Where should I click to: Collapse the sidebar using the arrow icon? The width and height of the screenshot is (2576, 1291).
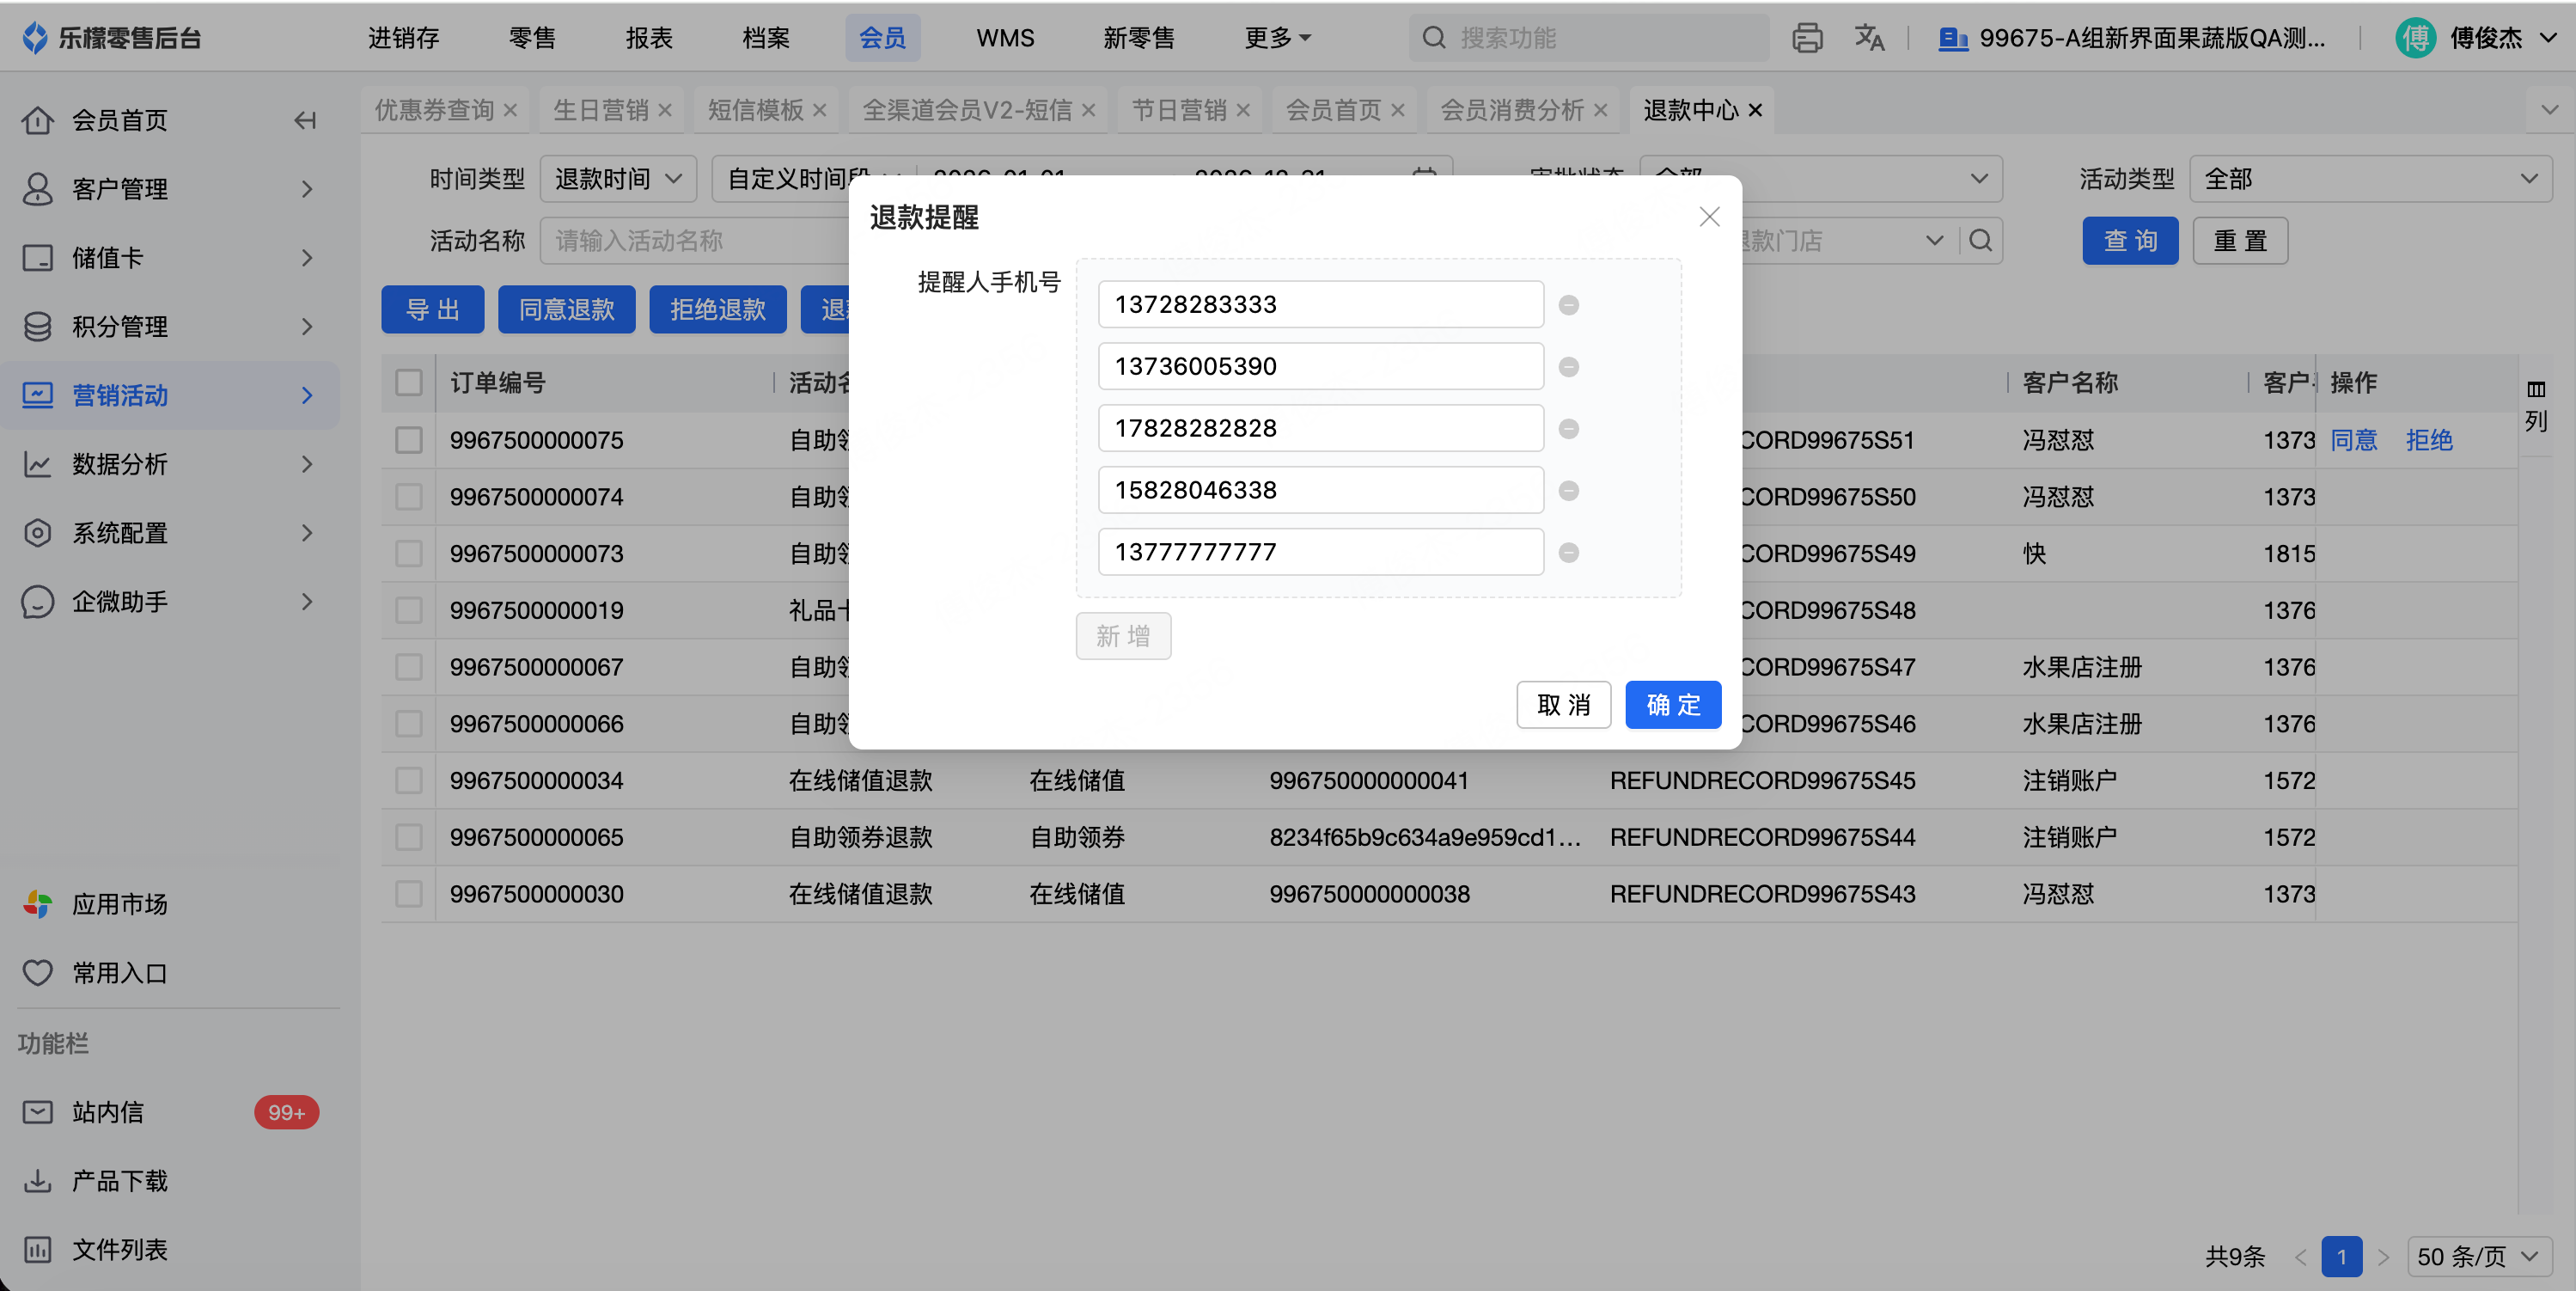305,121
